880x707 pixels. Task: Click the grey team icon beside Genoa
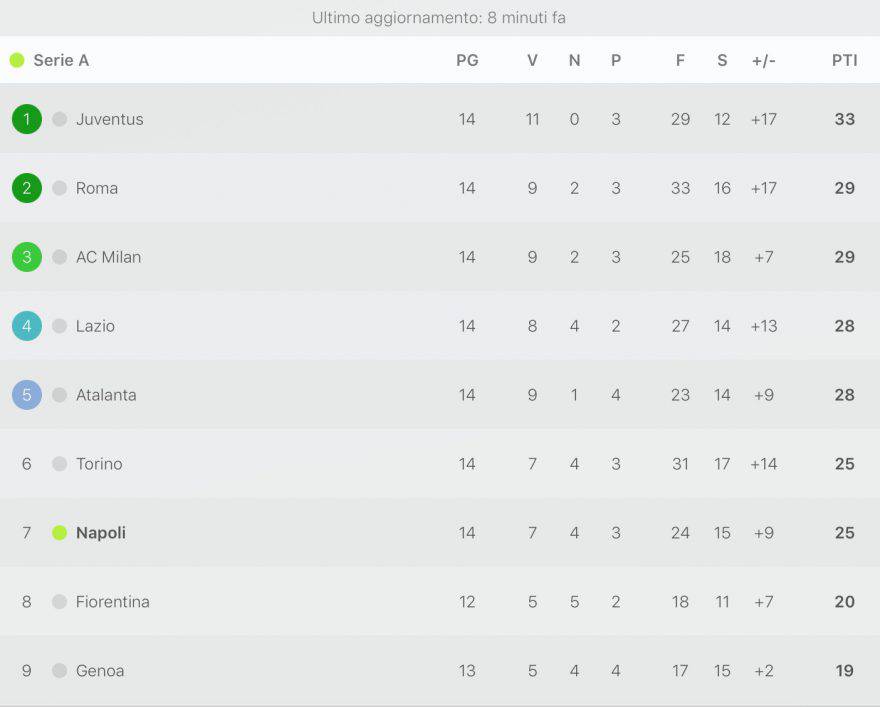[59, 671]
